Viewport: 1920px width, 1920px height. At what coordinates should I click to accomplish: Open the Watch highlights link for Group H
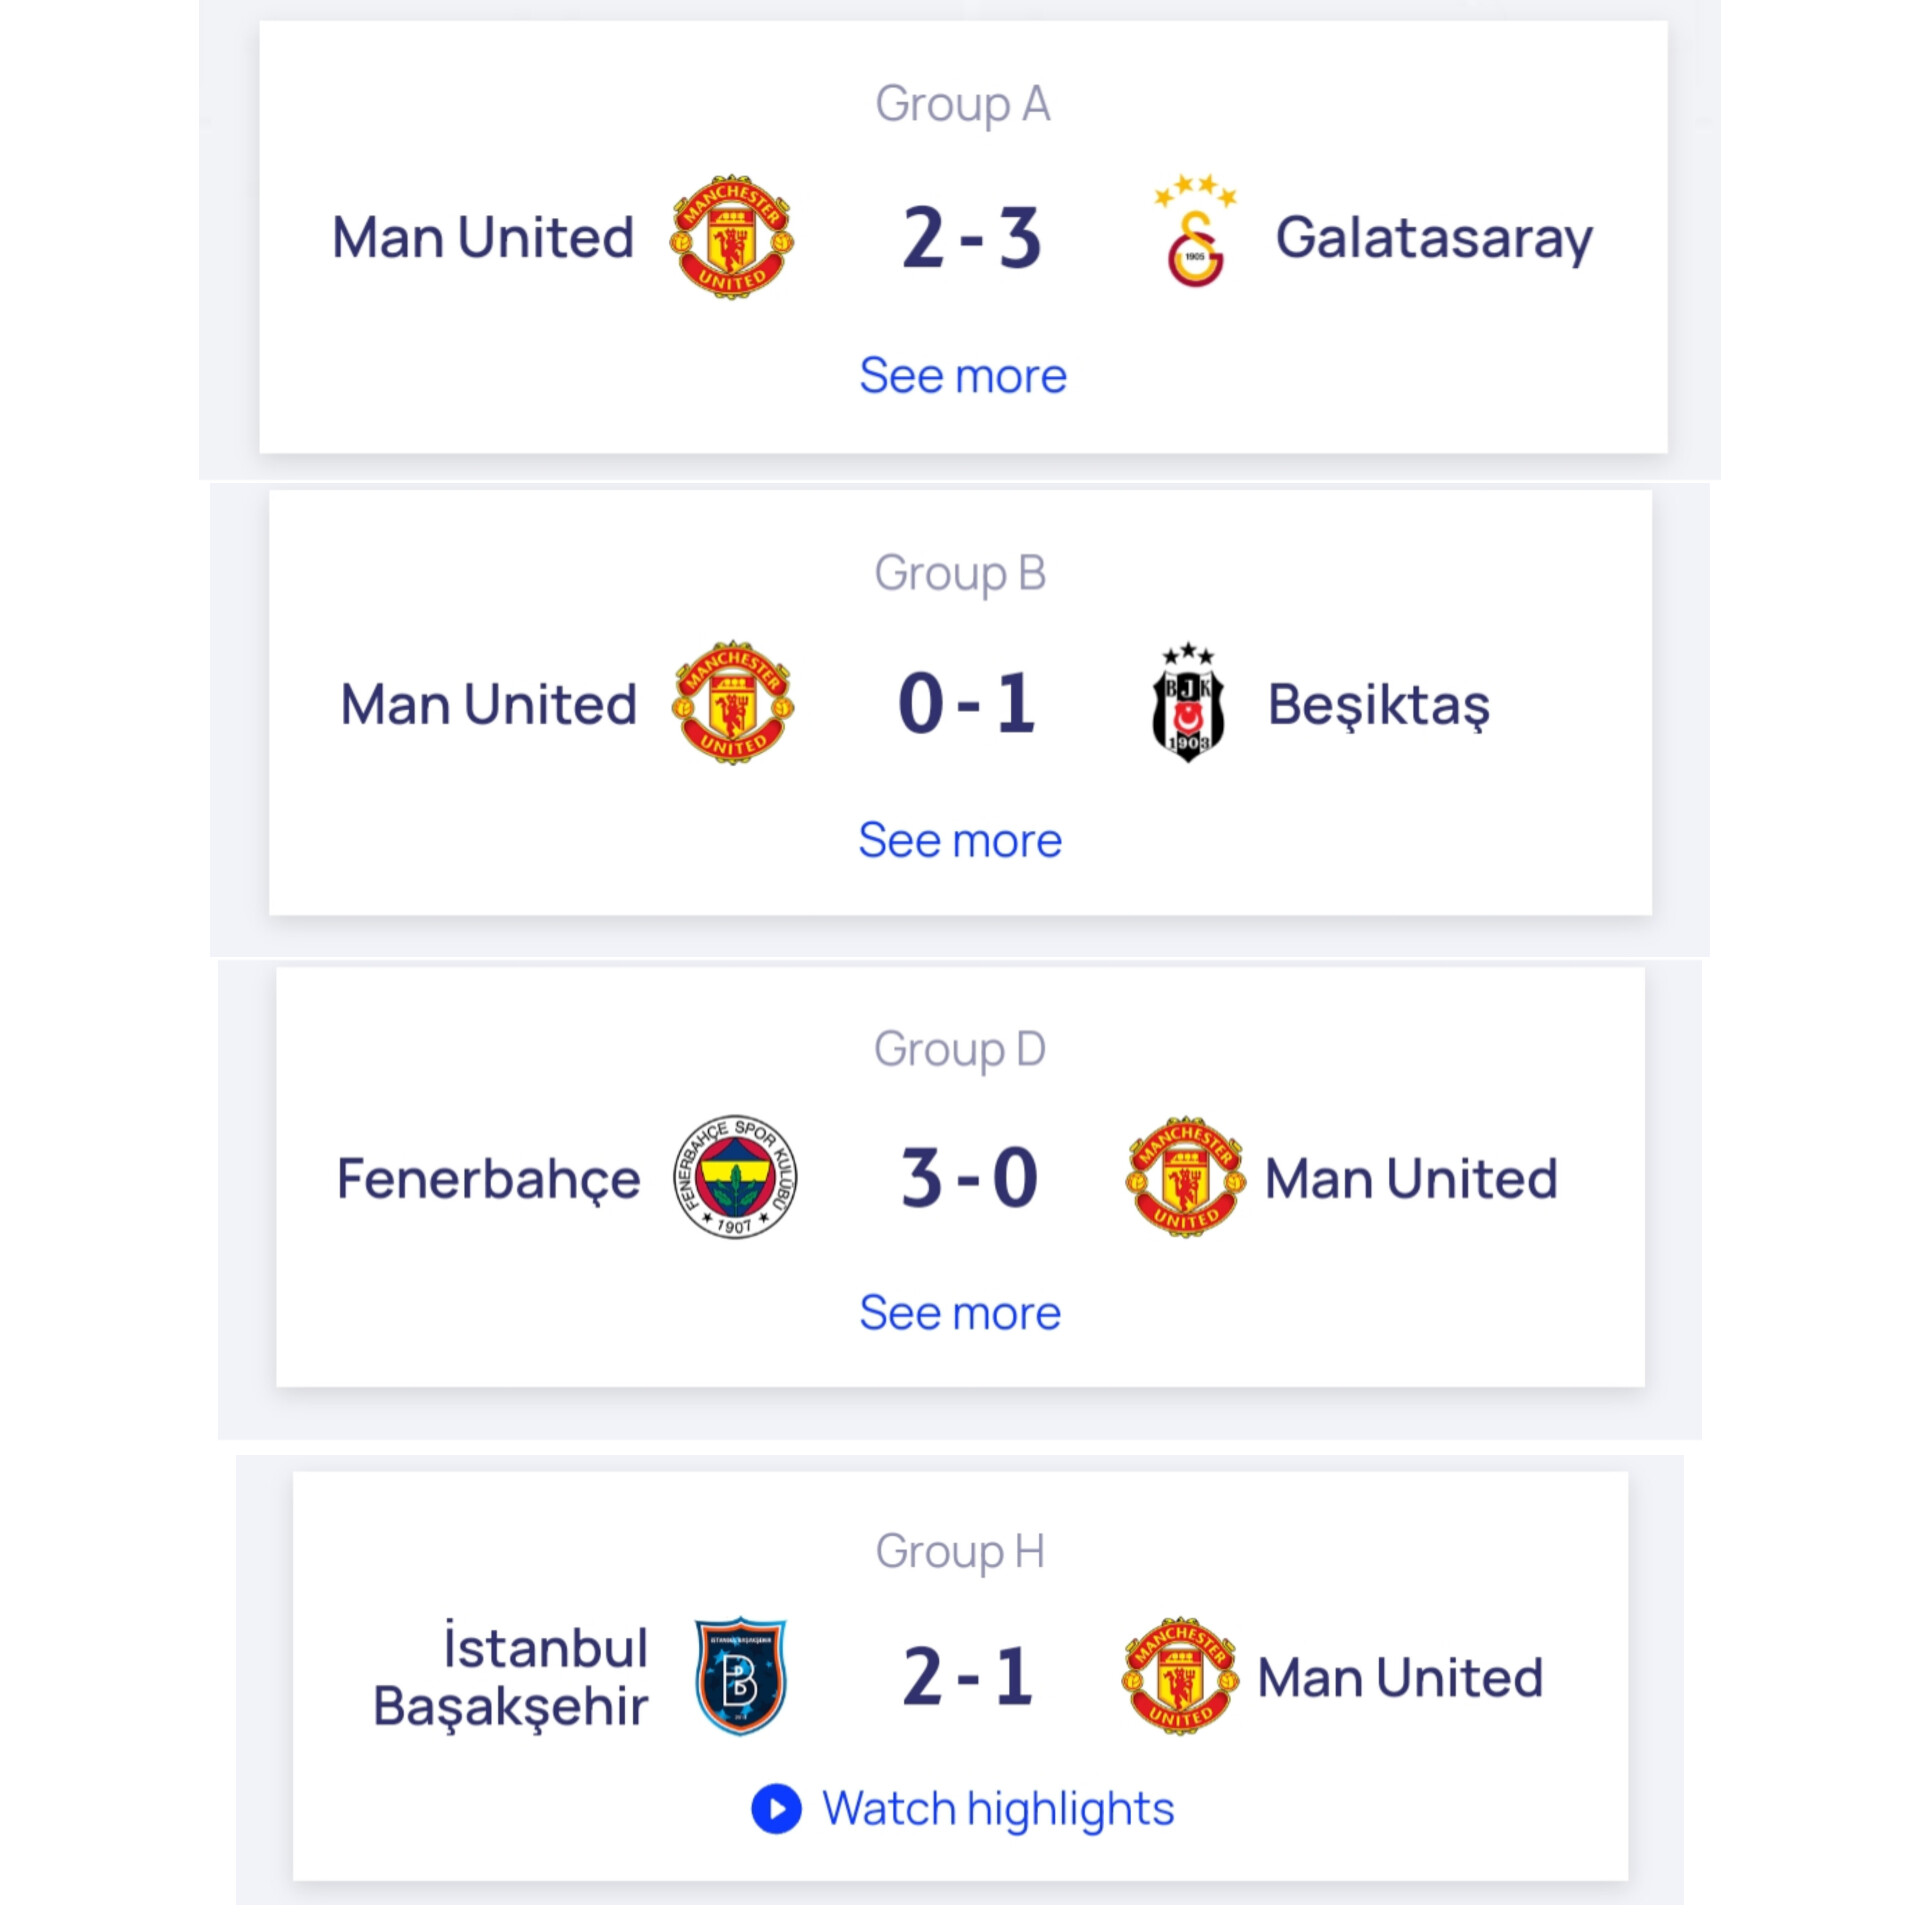[x=998, y=1809]
